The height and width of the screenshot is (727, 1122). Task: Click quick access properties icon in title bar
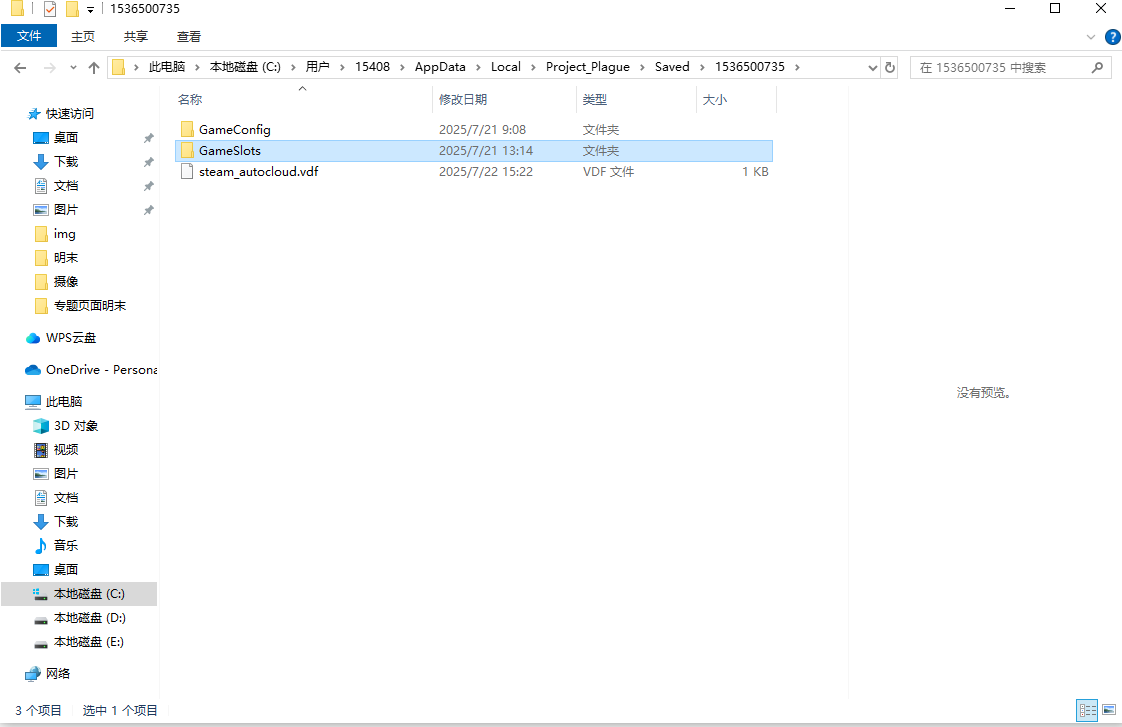pos(50,9)
